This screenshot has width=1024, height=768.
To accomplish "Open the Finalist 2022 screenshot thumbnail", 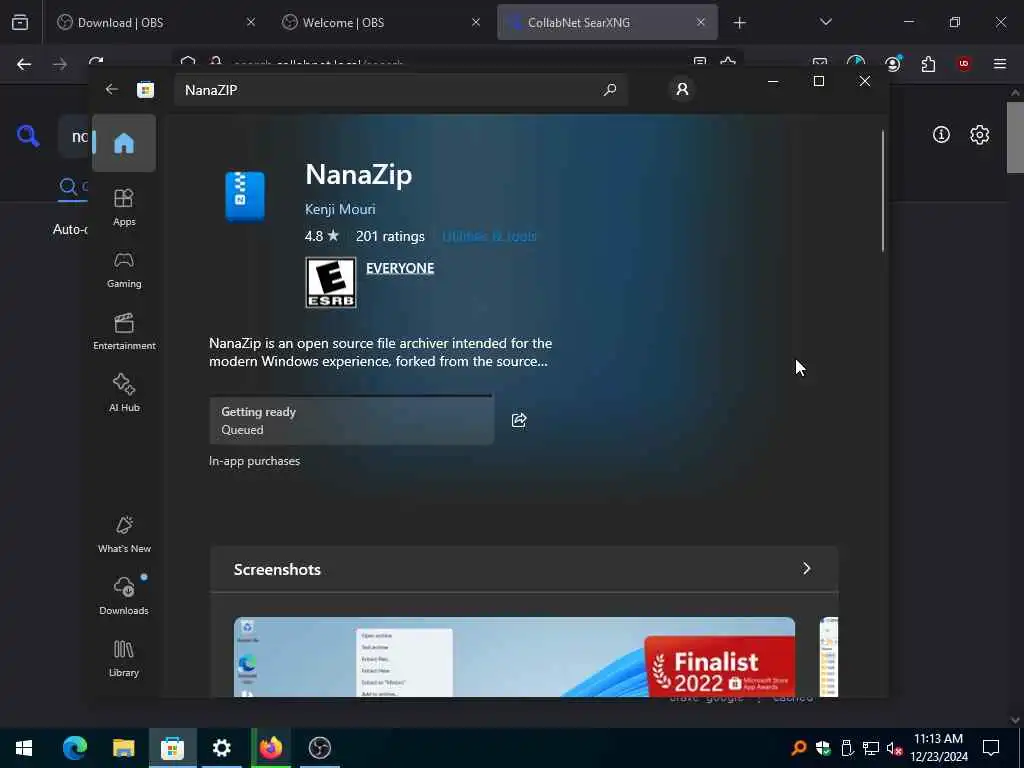I will point(515,657).
